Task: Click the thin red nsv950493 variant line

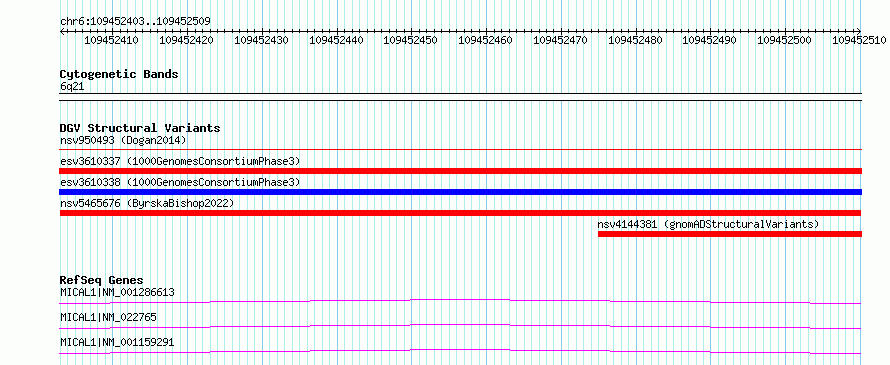Action: (x=461, y=150)
